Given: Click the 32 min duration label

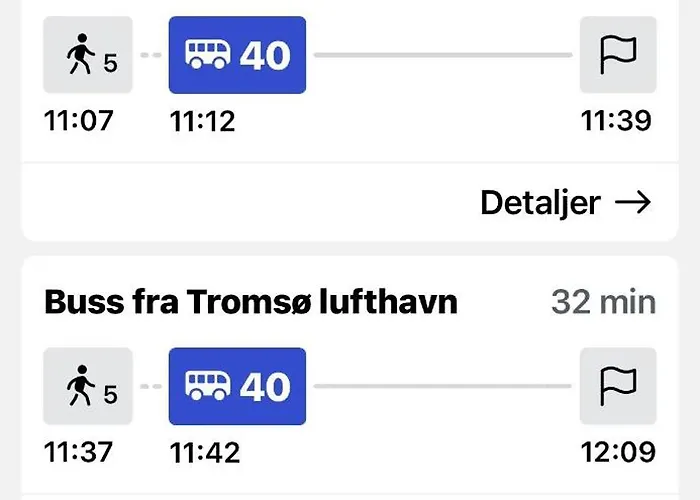Looking at the screenshot, I should coord(603,303).
